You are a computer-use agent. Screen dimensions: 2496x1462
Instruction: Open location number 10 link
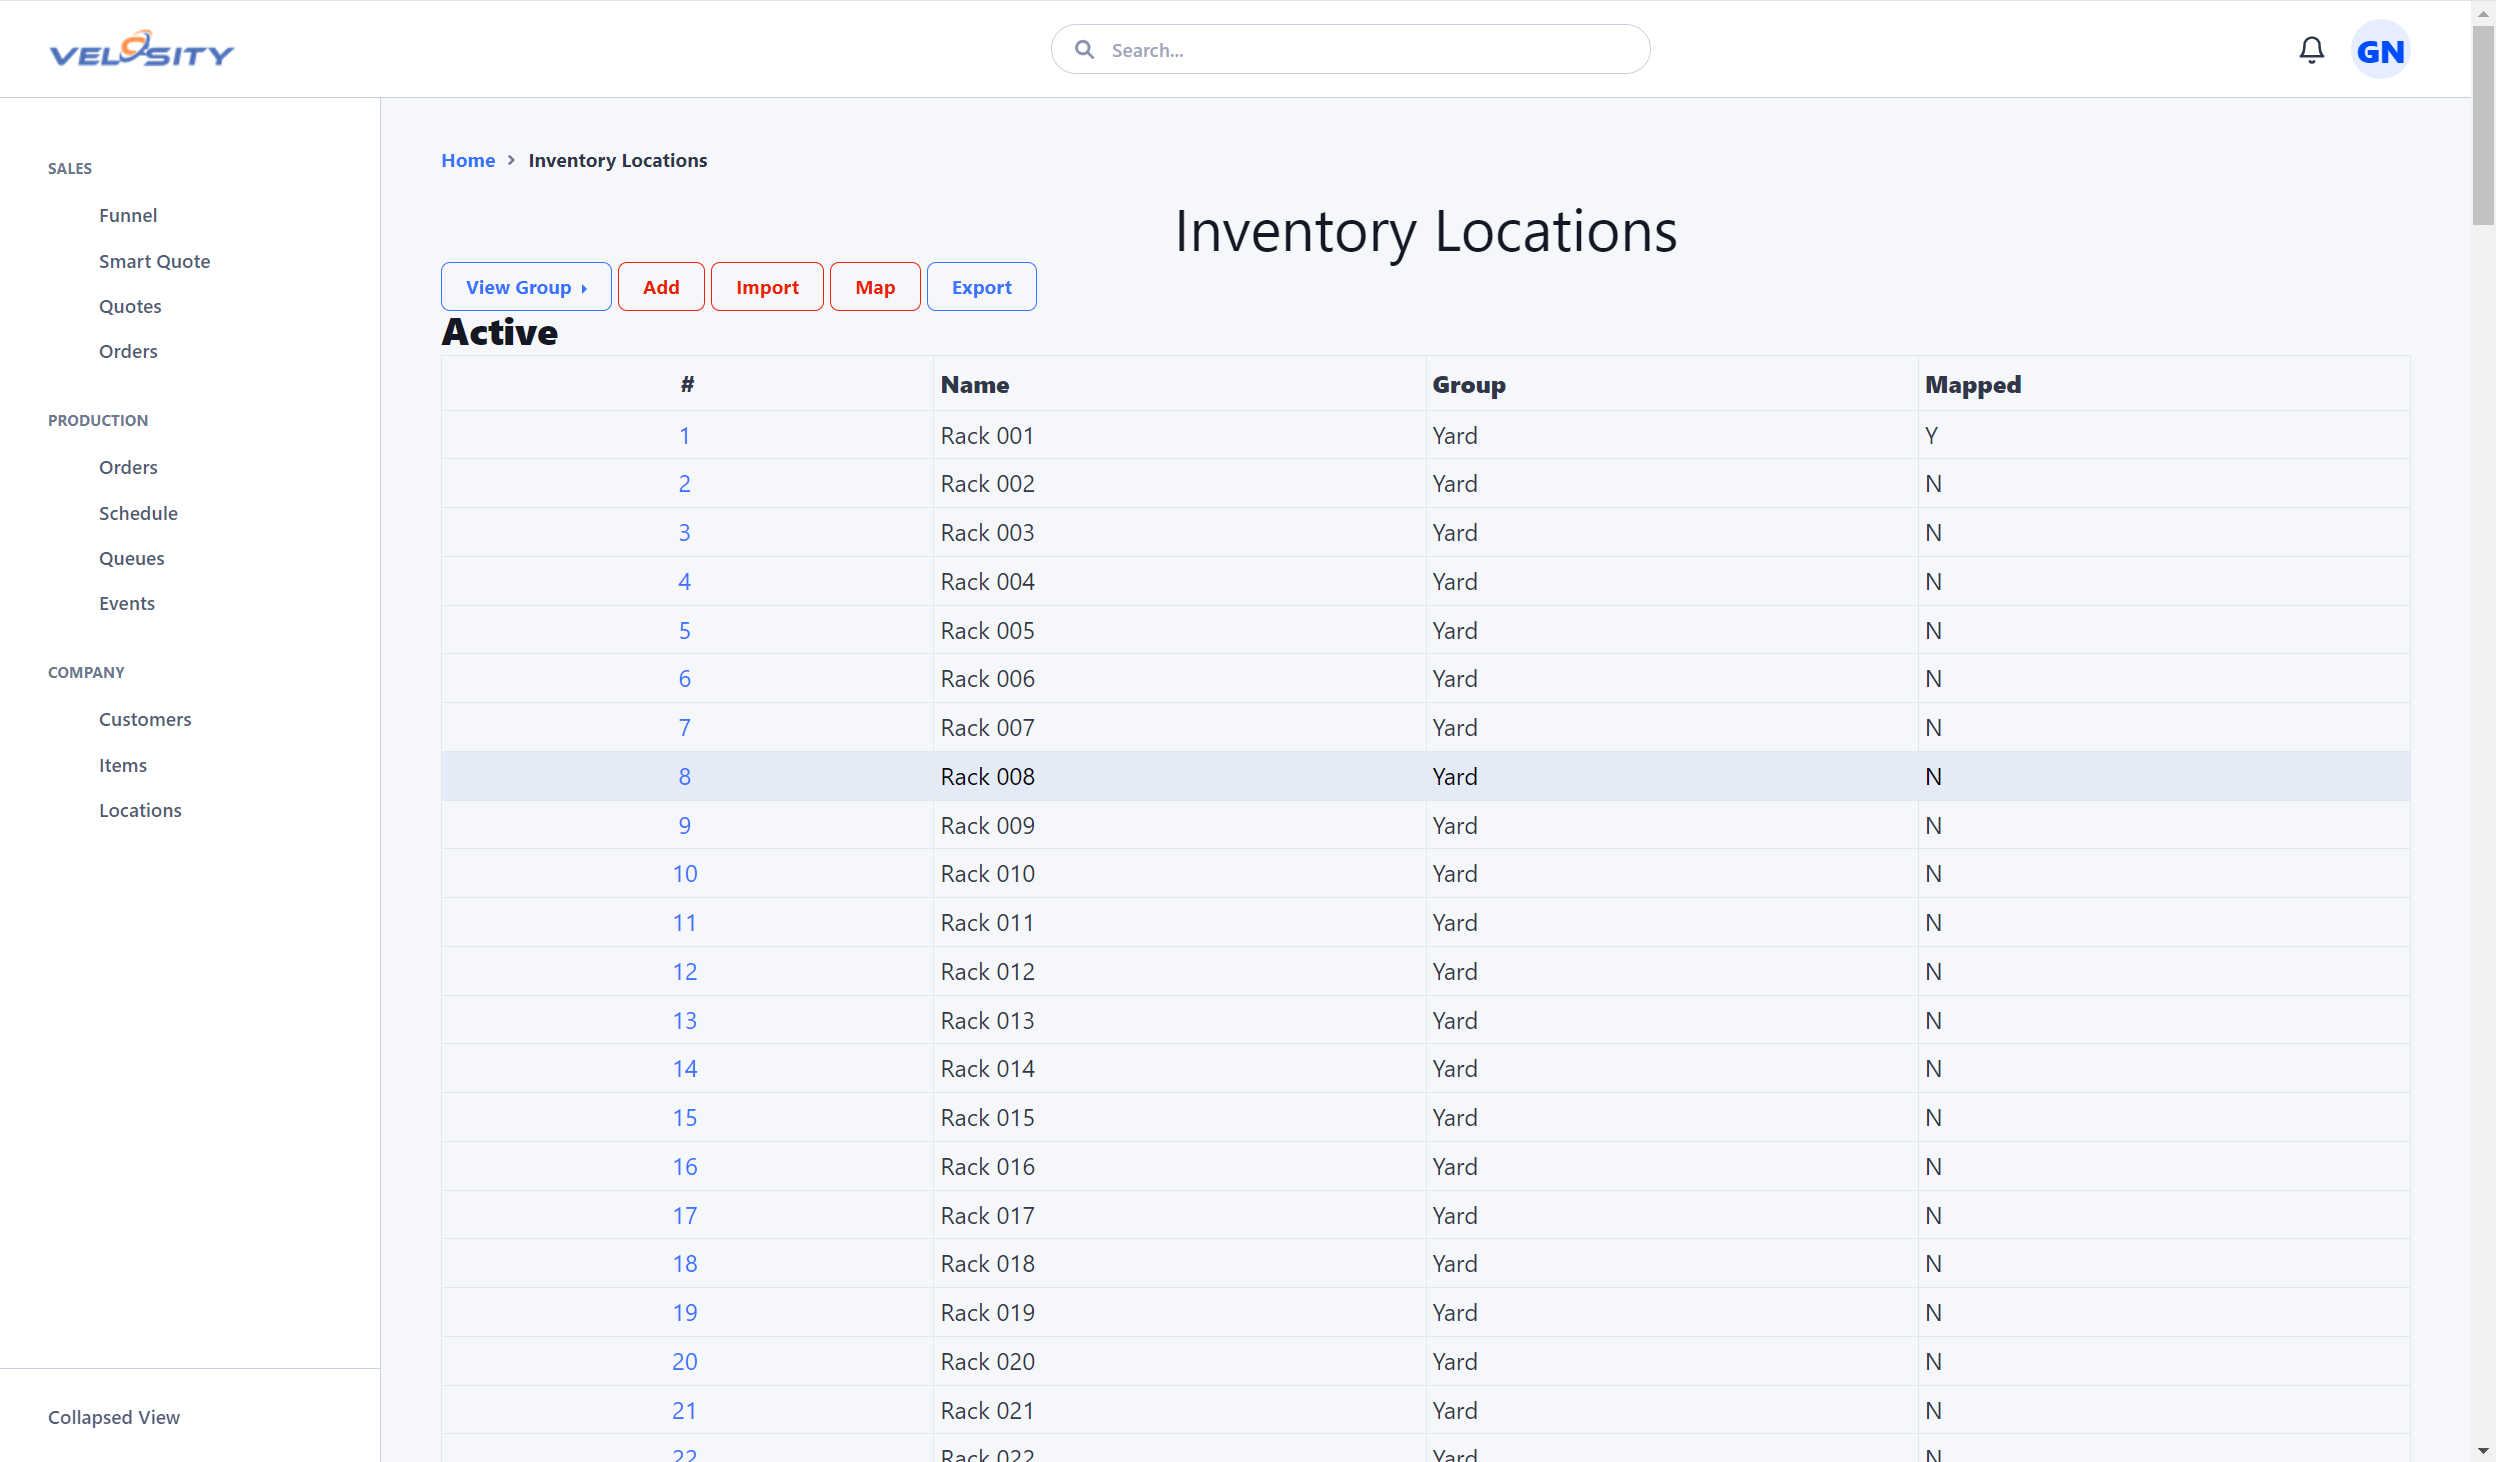pyautogui.click(x=684, y=874)
